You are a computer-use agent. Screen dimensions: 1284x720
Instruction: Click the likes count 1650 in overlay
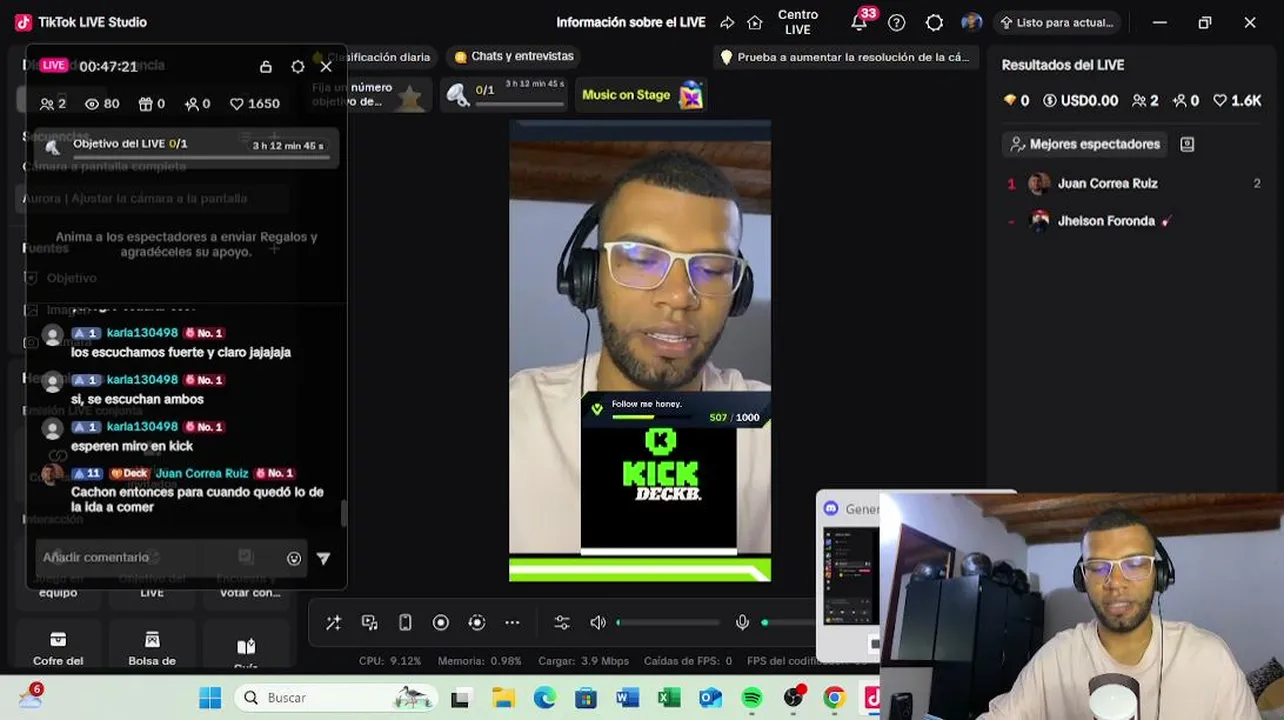coord(255,104)
